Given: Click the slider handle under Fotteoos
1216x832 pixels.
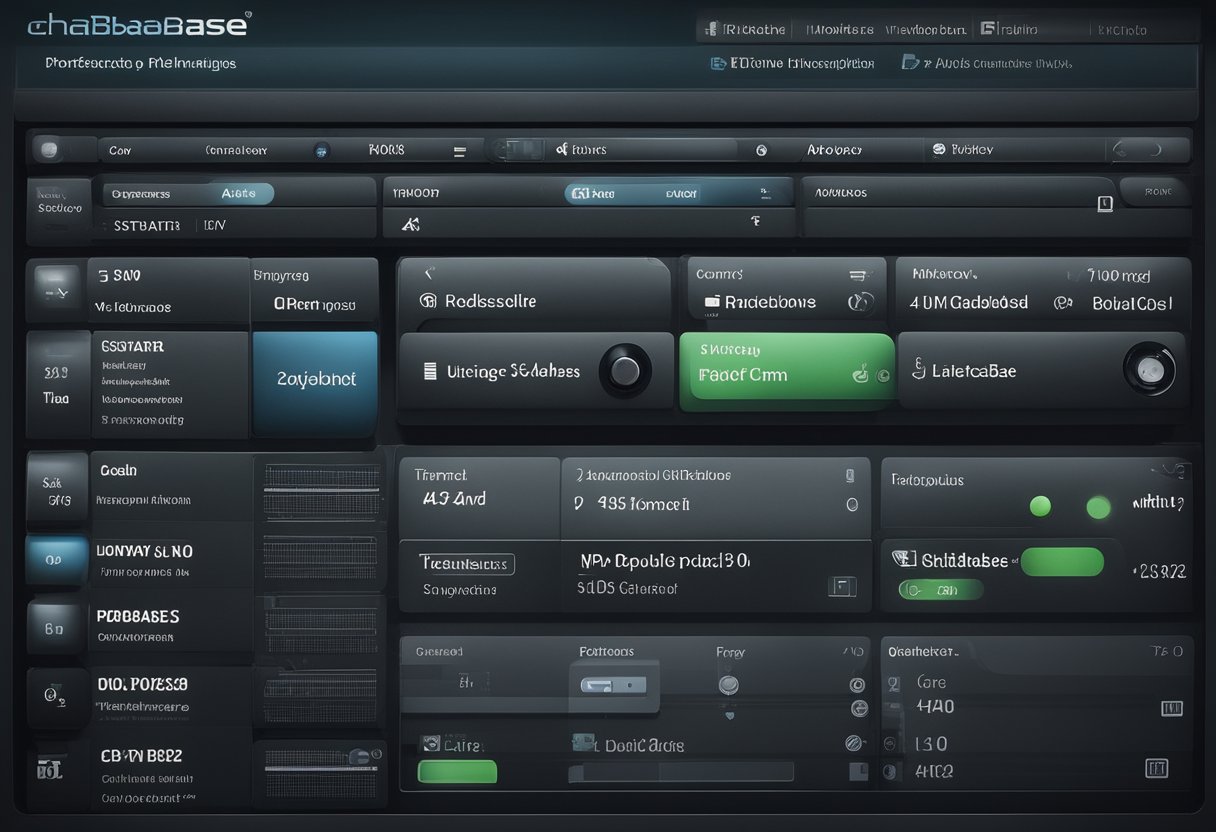Looking at the screenshot, I should (x=612, y=686).
